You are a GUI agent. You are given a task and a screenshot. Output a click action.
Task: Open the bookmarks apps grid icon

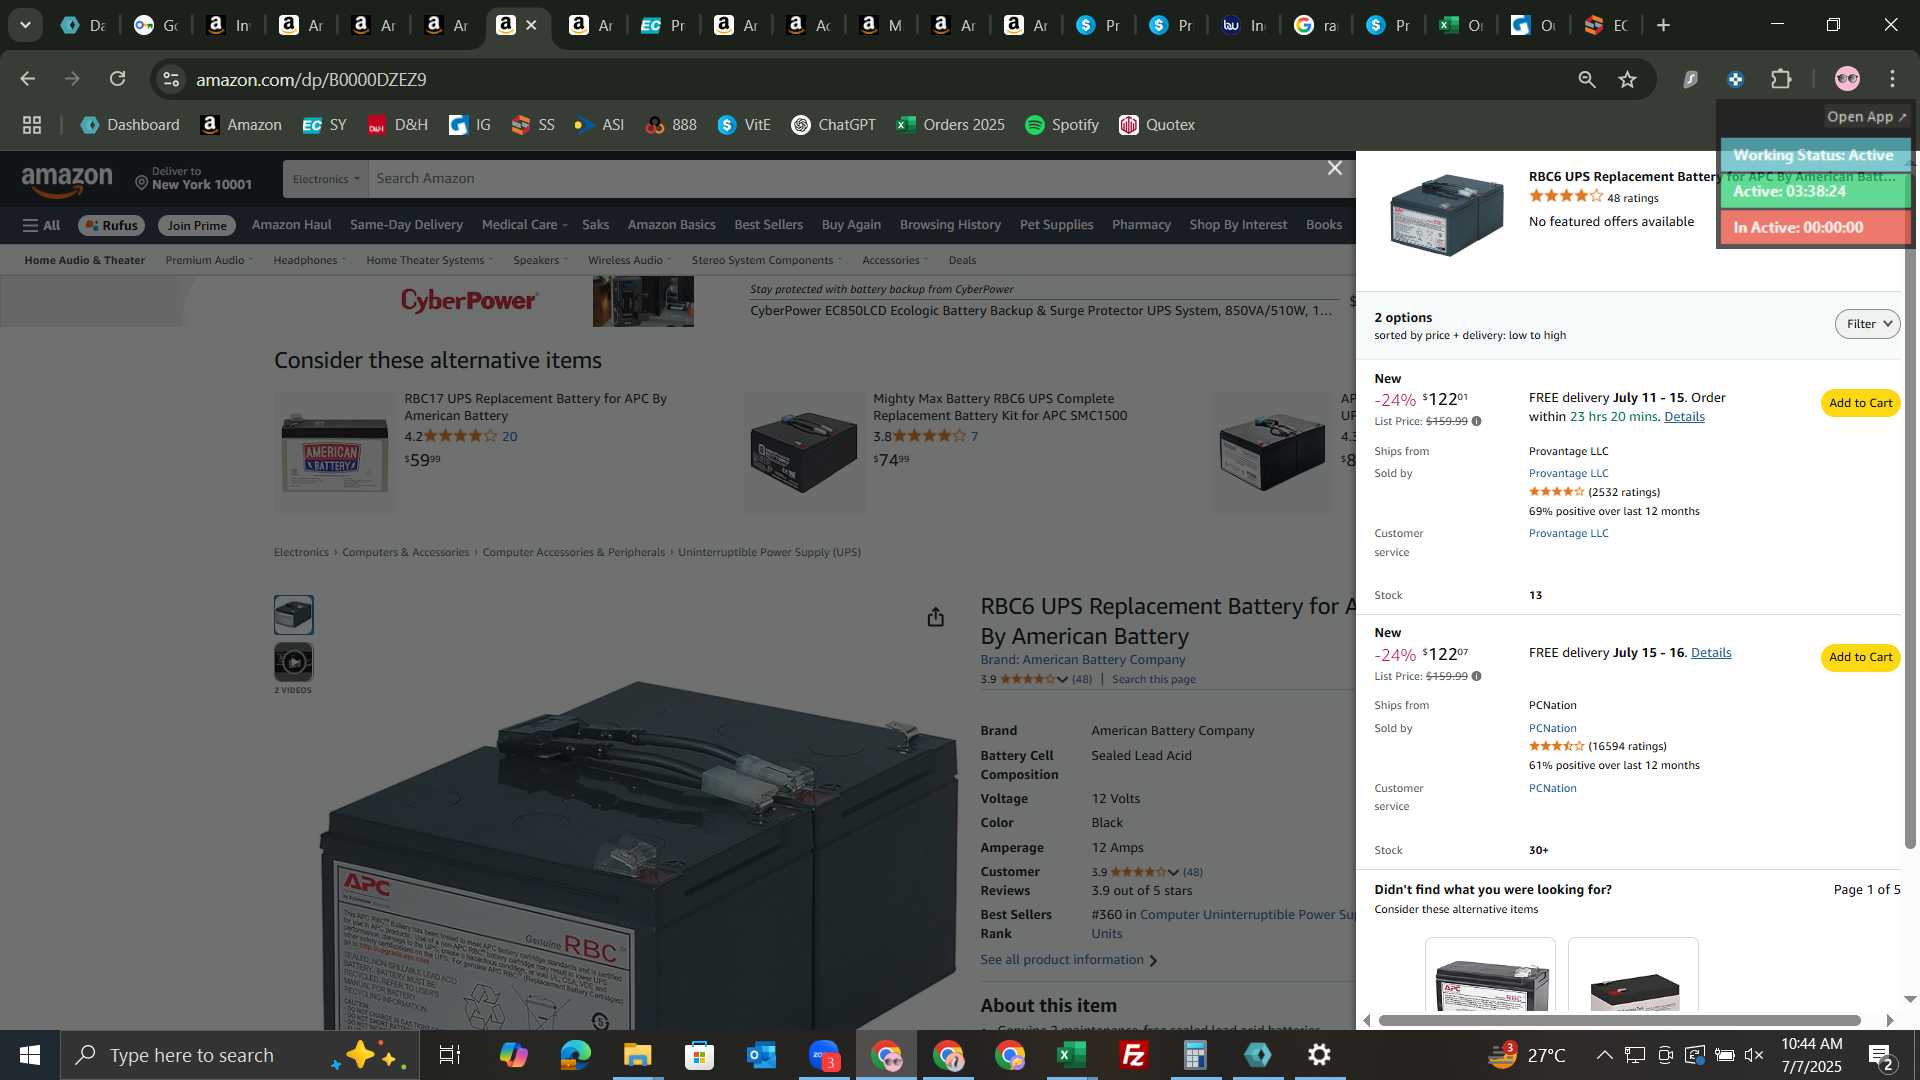[32, 125]
